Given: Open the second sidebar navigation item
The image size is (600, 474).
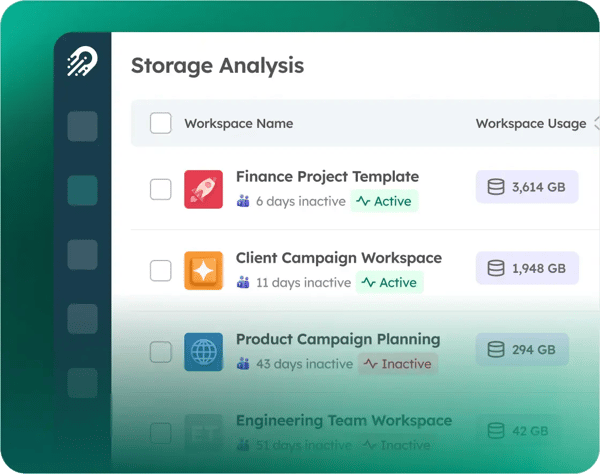Looking at the screenshot, I should point(82,190).
